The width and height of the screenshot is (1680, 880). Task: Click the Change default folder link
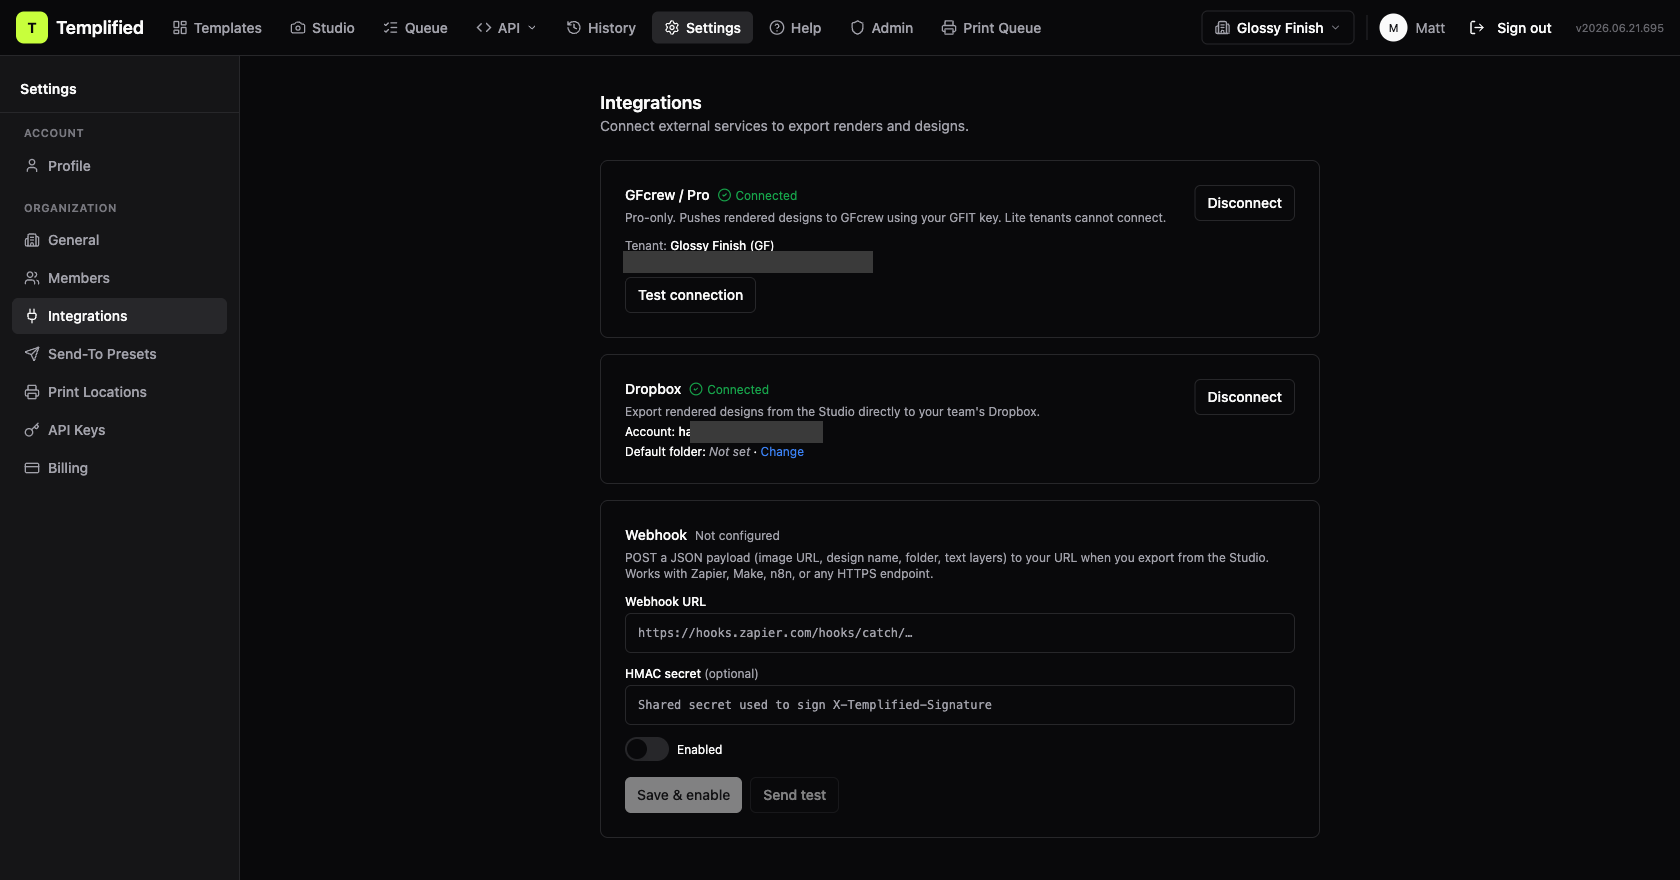pyautogui.click(x=782, y=452)
